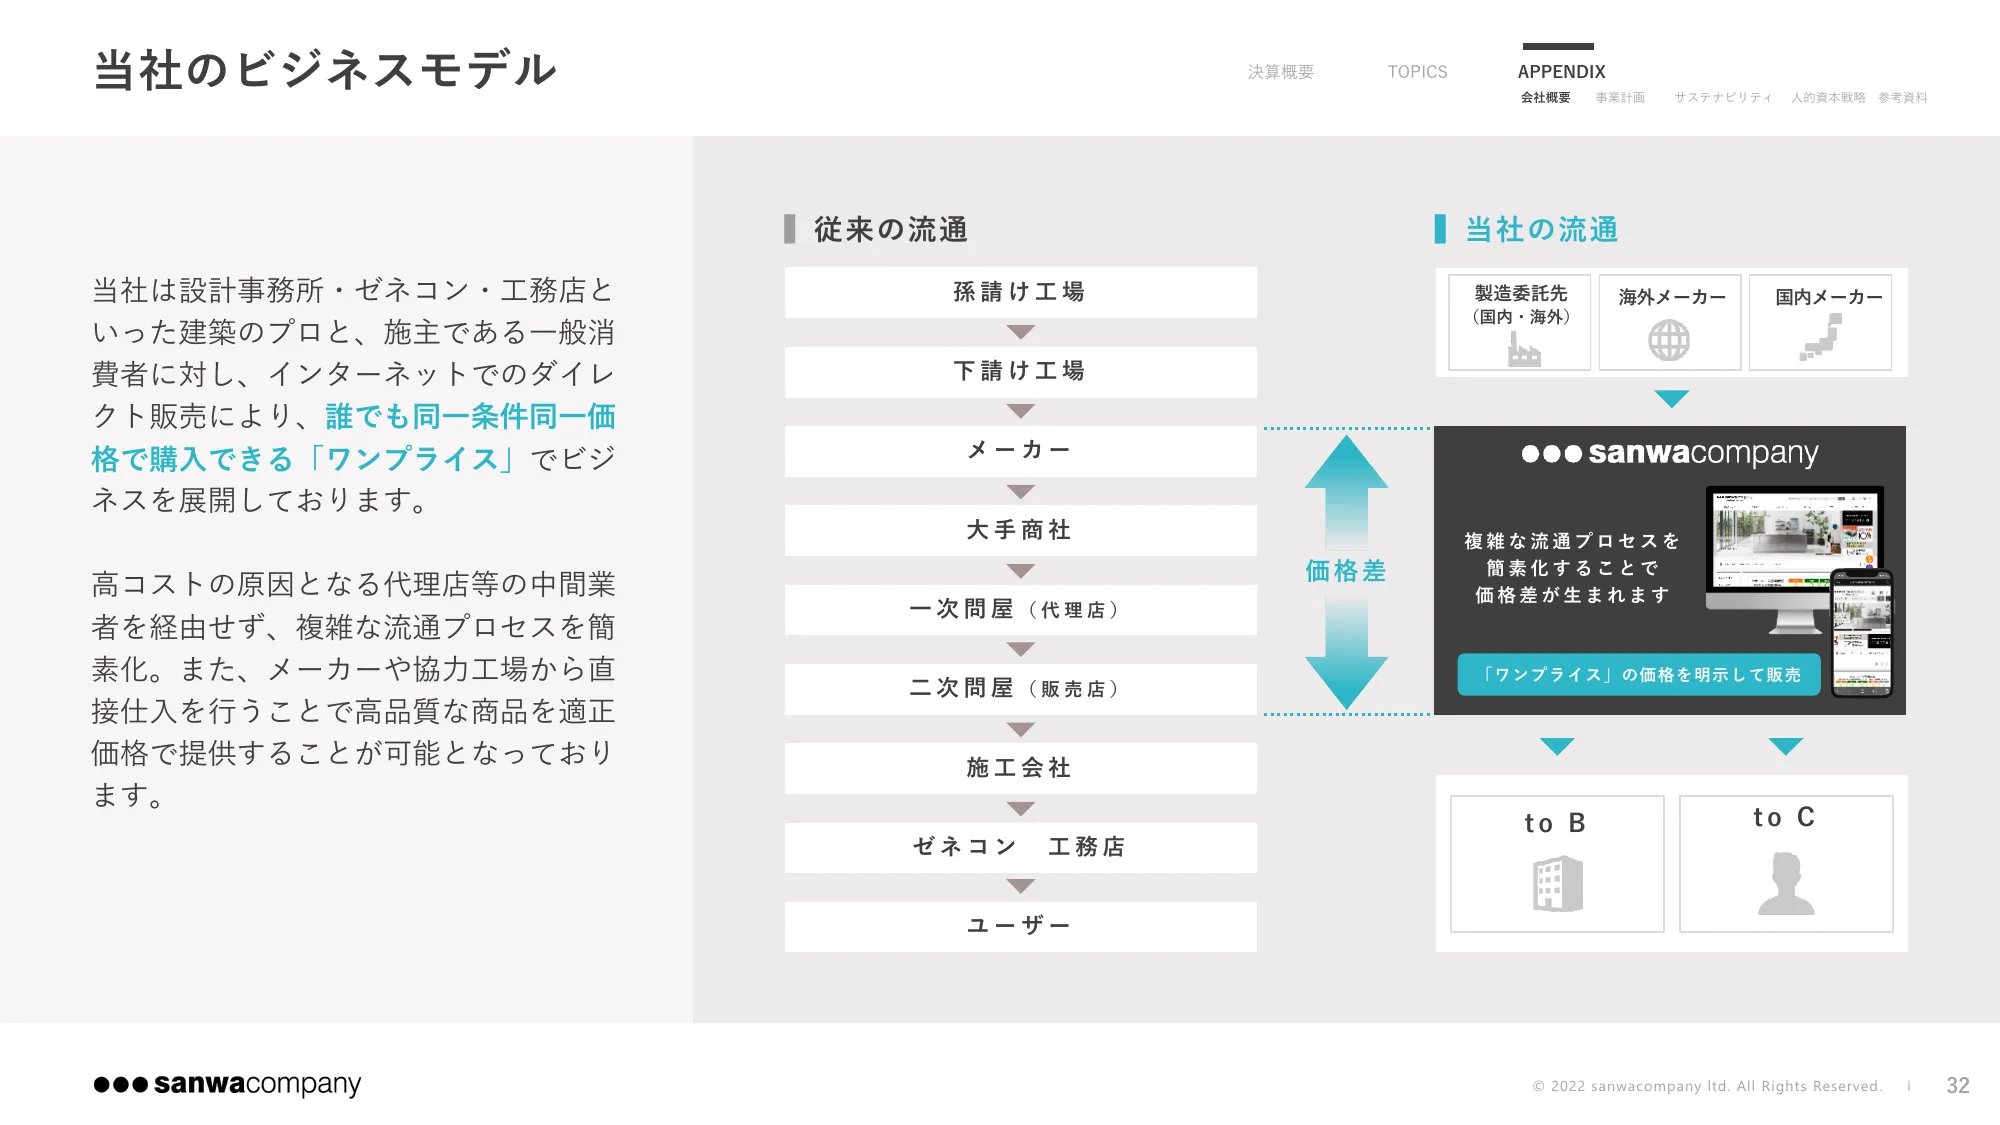This screenshot has width=2000, height=1125.
Task: Click the 国内メーカー card
Action: [1820, 322]
